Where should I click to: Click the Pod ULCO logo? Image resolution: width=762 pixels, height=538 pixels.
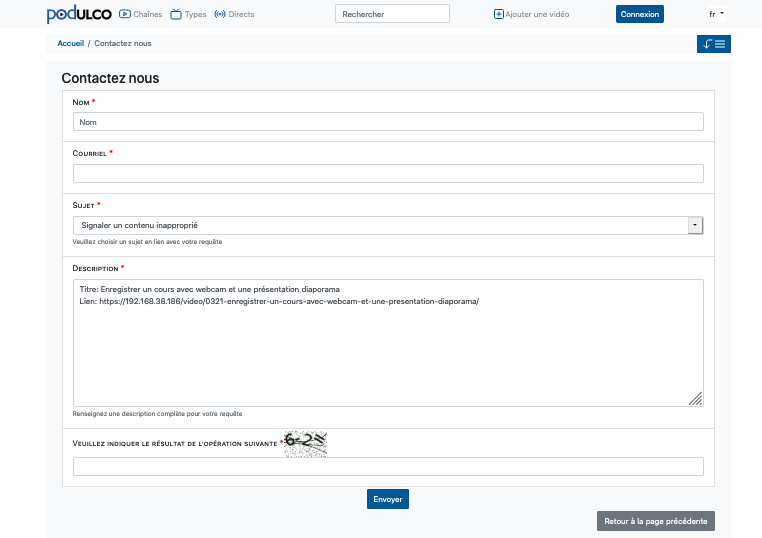(x=79, y=14)
